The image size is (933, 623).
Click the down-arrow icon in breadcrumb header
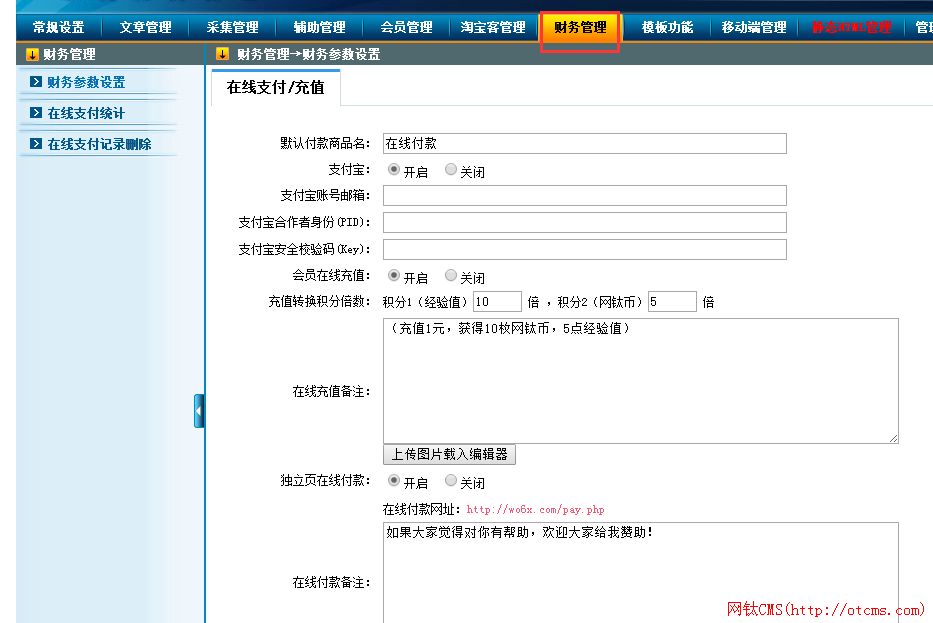pos(222,55)
